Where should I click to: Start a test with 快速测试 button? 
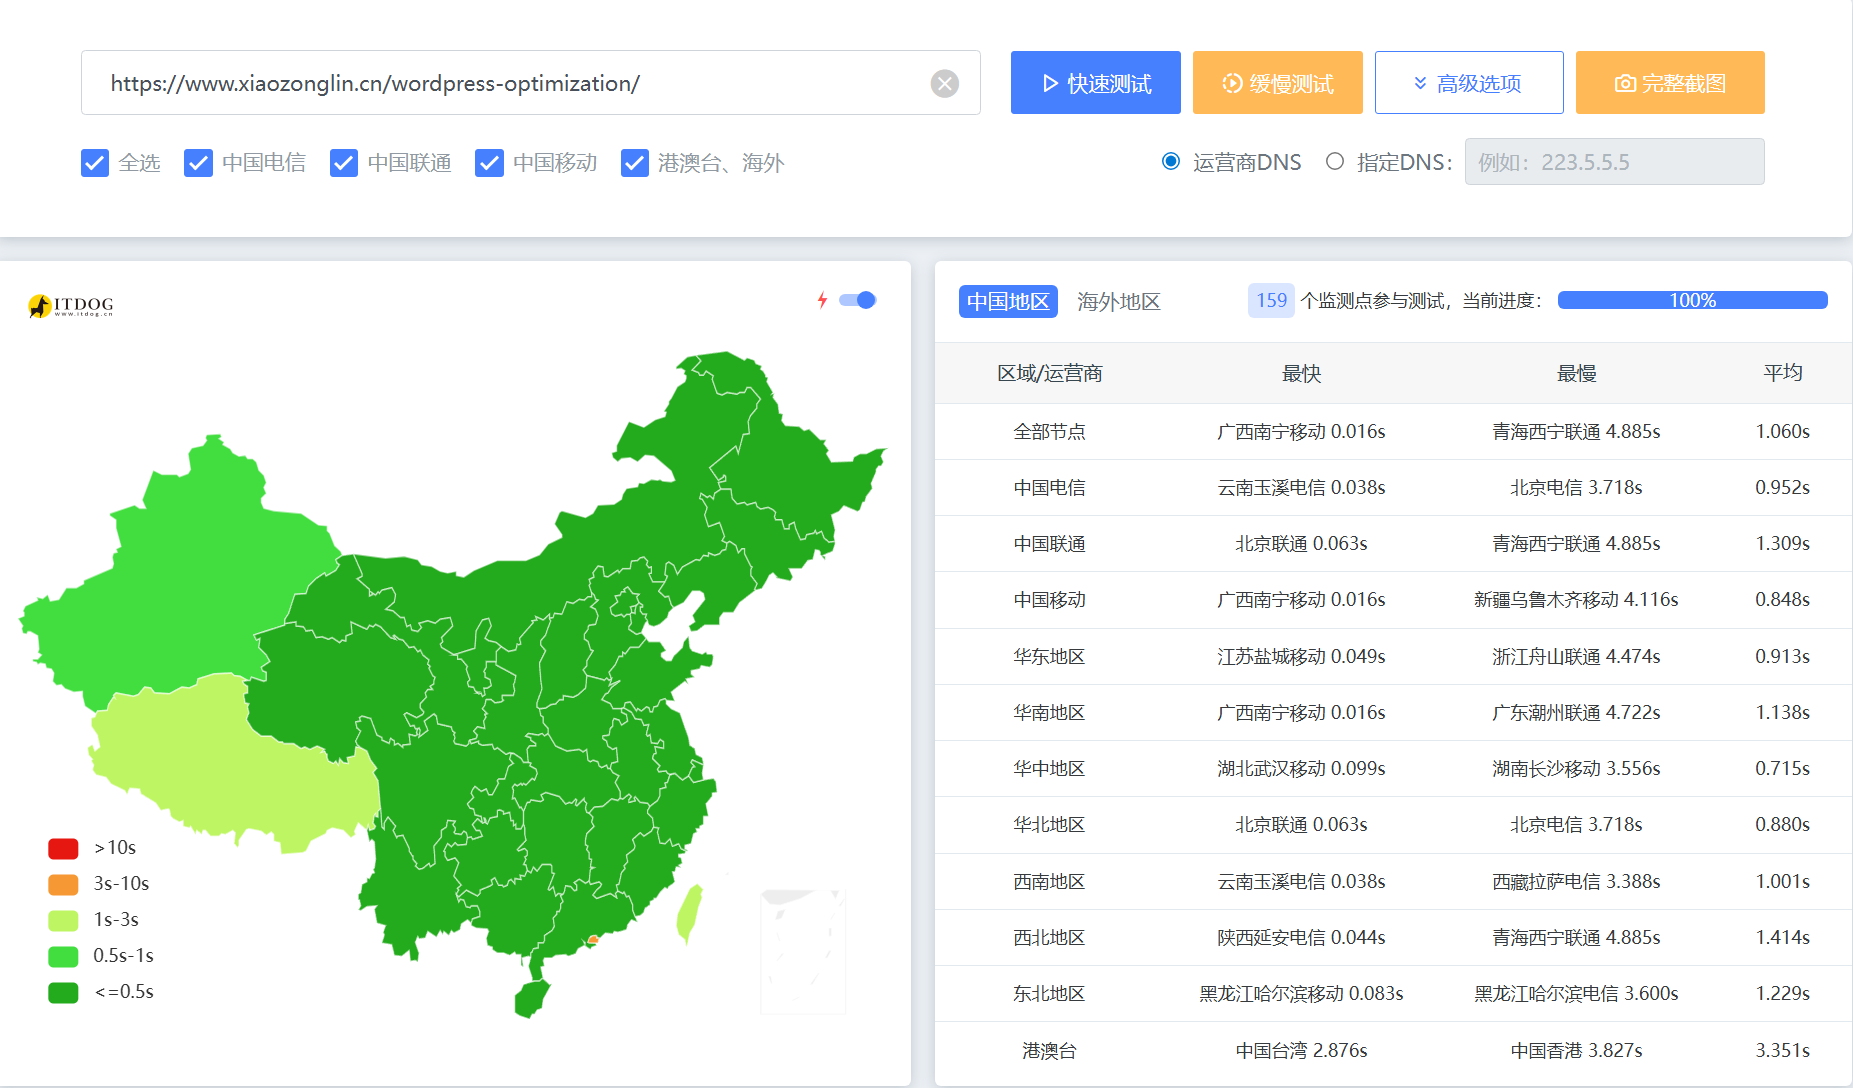1095,82
